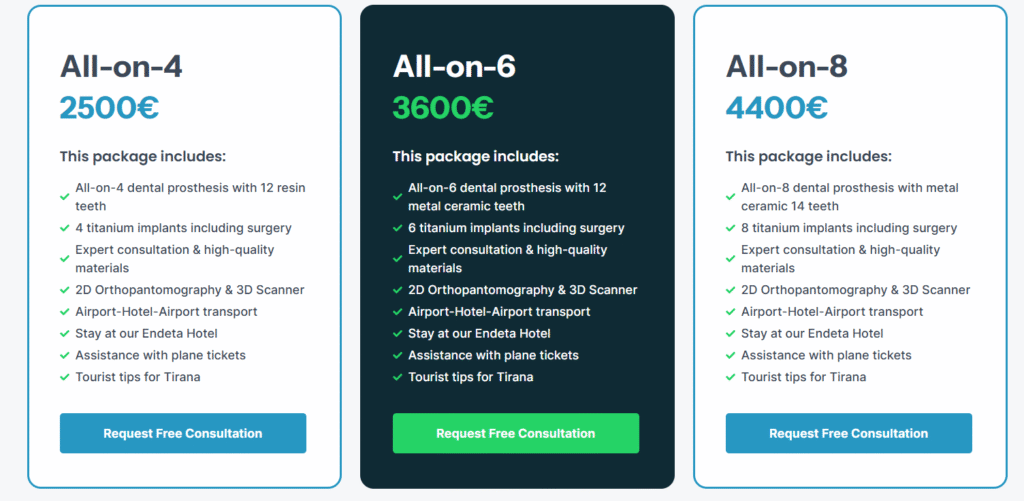
Task: Click the All-on-8 package heading
Action: click(x=787, y=67)
